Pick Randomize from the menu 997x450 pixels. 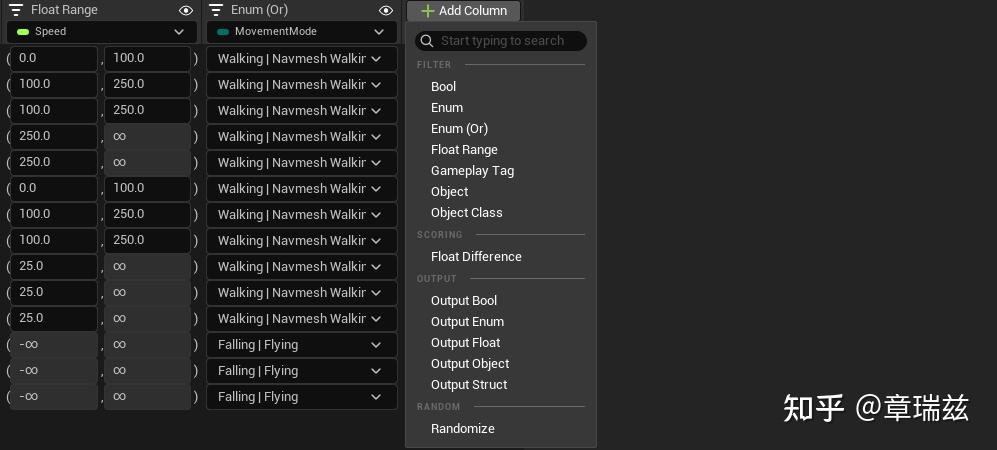463,429
